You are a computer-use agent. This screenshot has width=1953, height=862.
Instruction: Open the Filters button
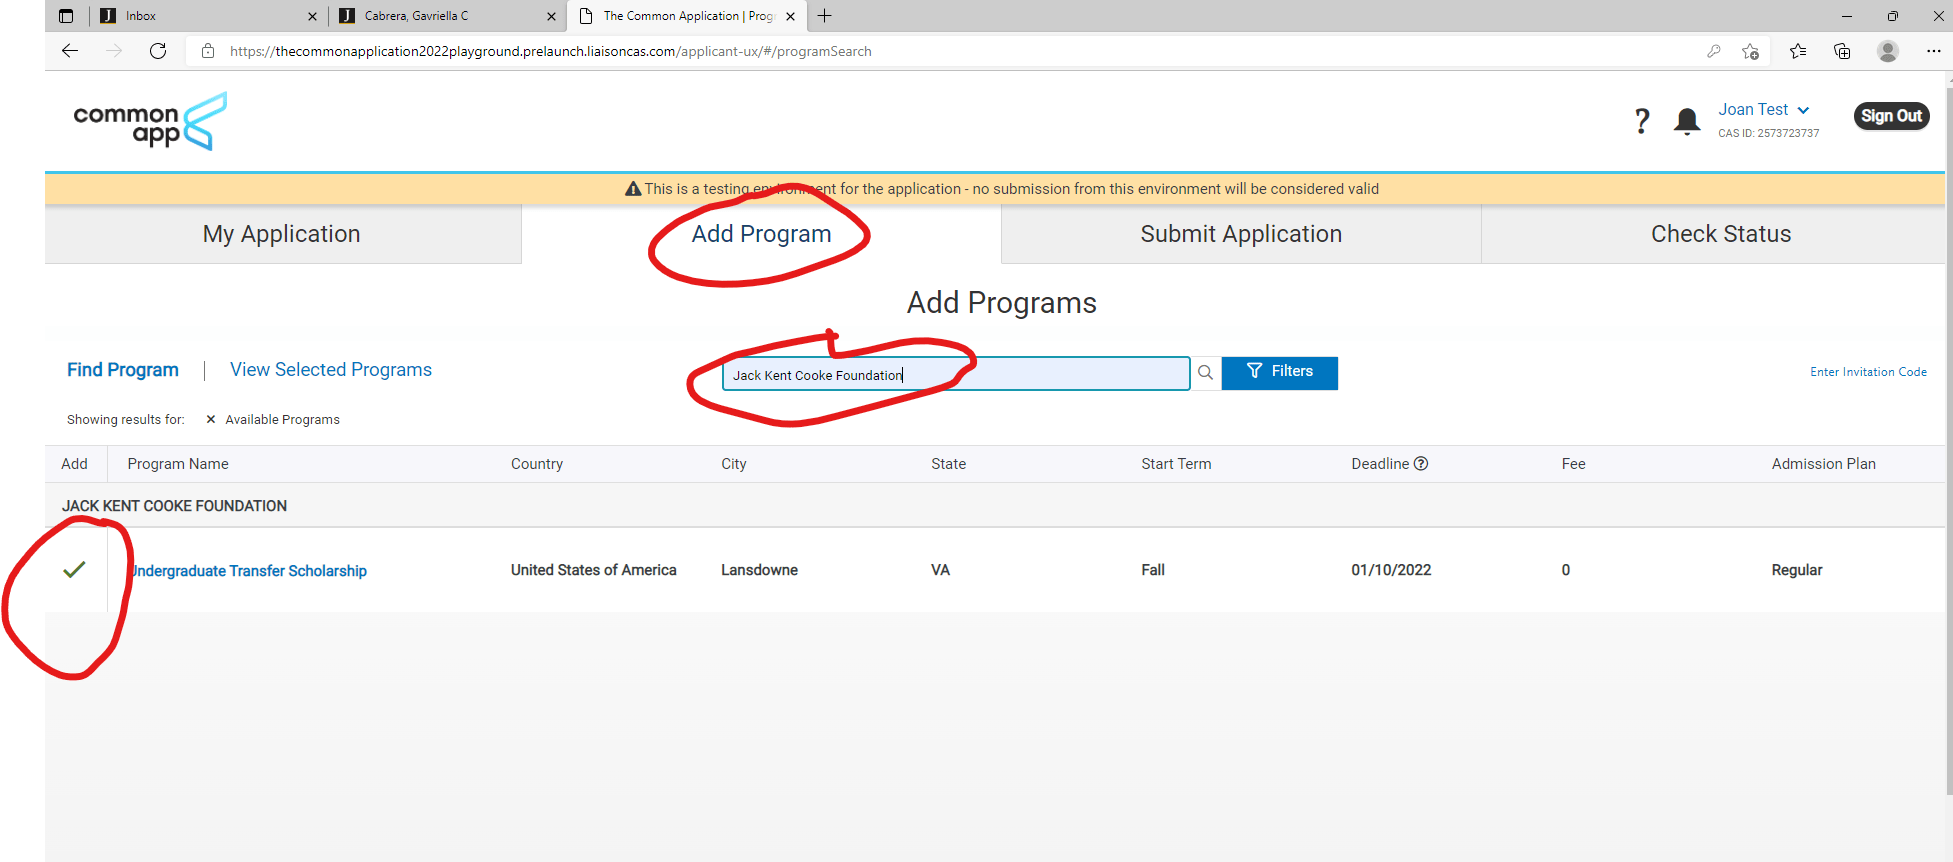[x=1280, y=373]
